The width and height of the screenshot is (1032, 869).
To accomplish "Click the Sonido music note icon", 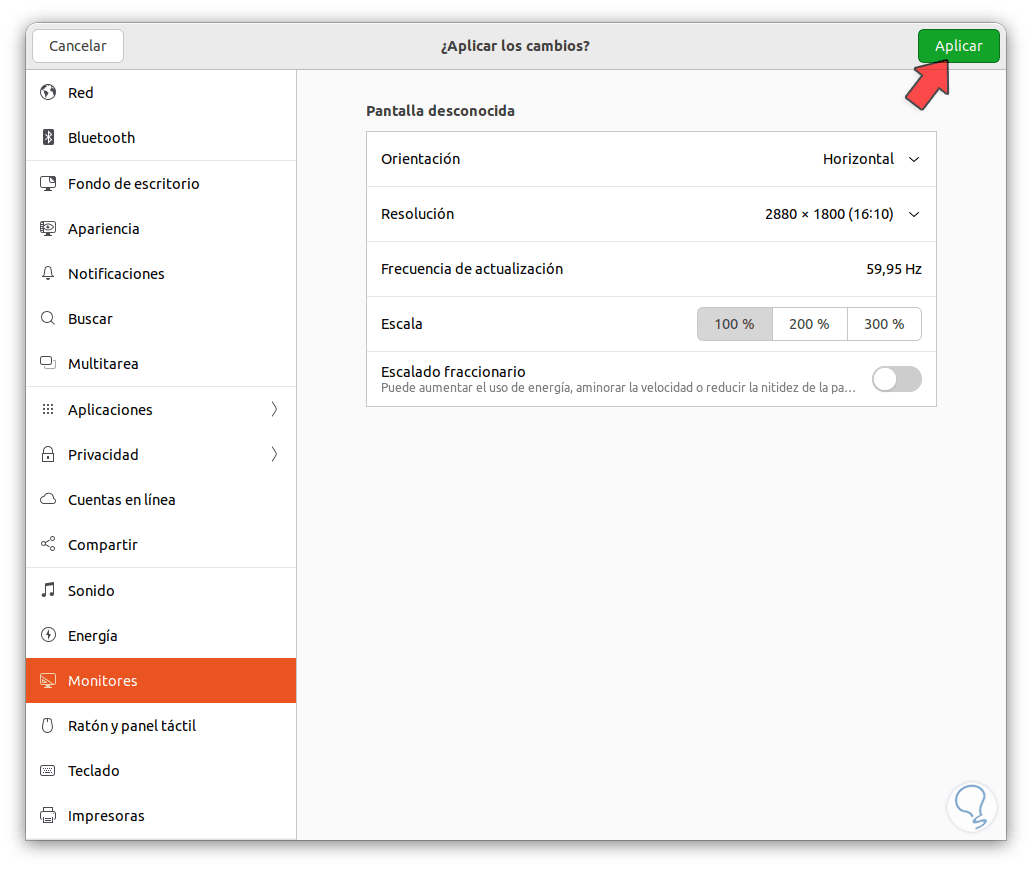I will pyautogui.click(x=47, y=591).
